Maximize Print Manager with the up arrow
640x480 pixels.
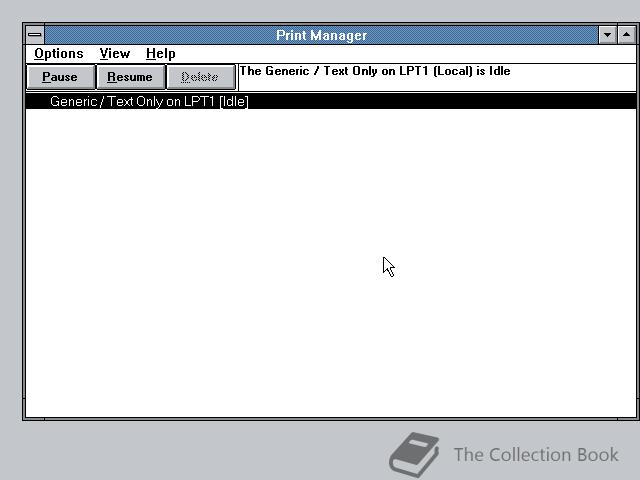pyautogui.click(x=627, y=35)
